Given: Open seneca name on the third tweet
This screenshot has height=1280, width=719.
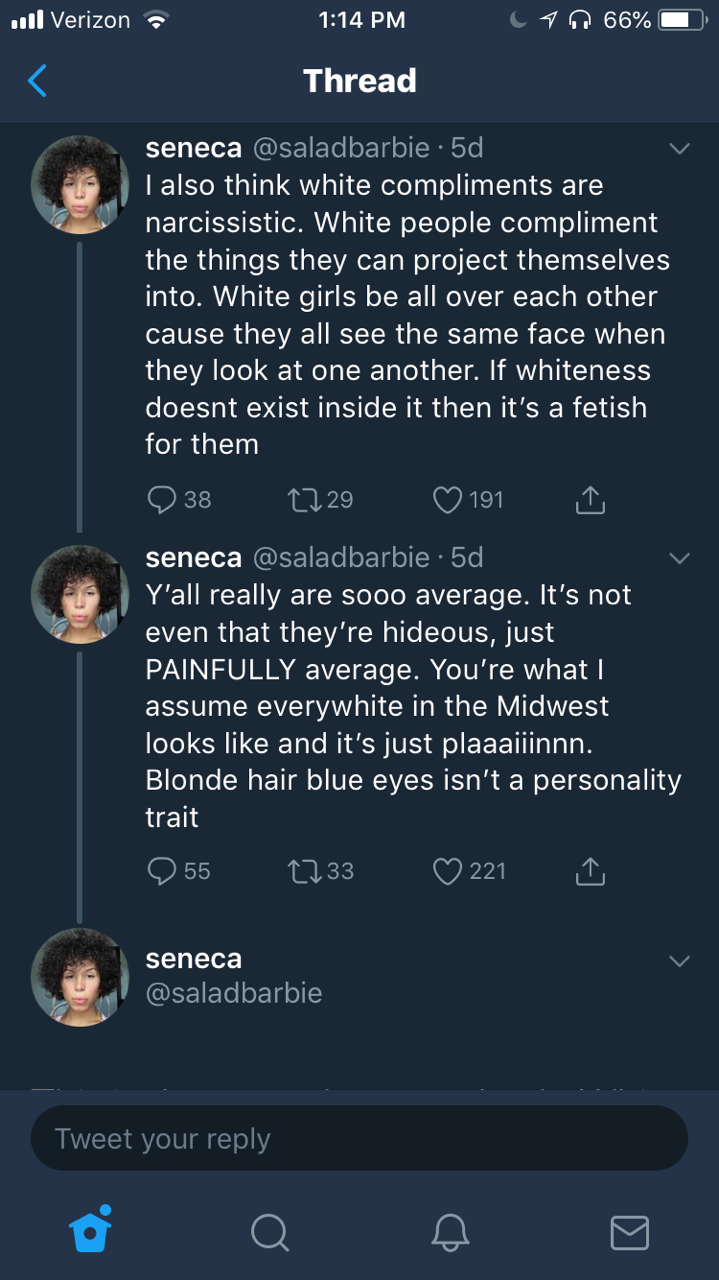Looking at the screenshot, I should (194, 958).
